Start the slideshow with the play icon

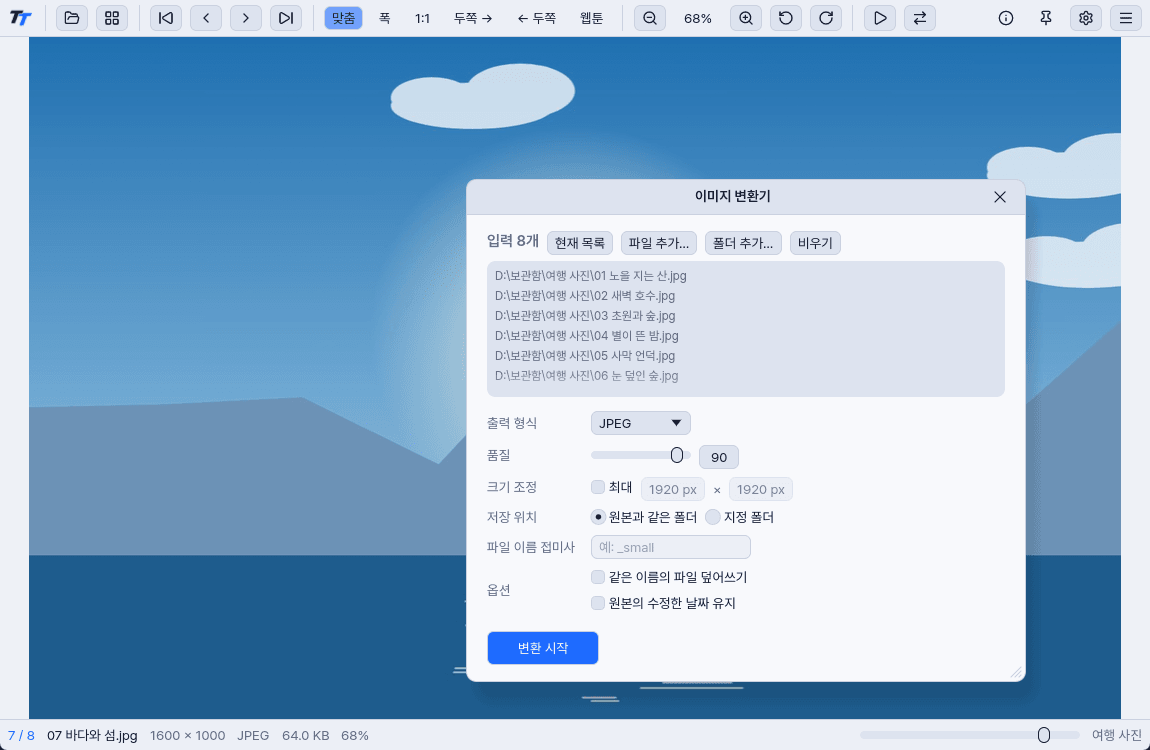tap(880, 18)
